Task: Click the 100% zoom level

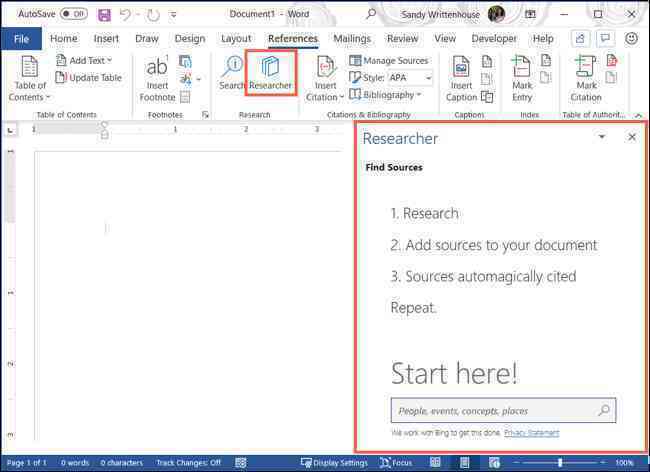Action: [624, 462]
